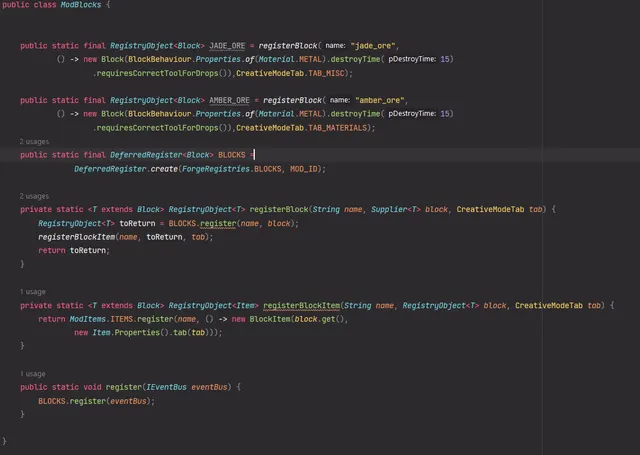Viewport: 640px width, 455px height.
Task: Click the ModItems class reference
Action: [87, 319]
